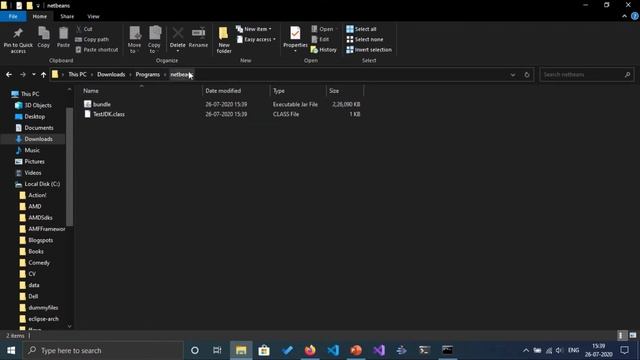
Task: Open the Windows Start menu
Action: pos(11,350)
